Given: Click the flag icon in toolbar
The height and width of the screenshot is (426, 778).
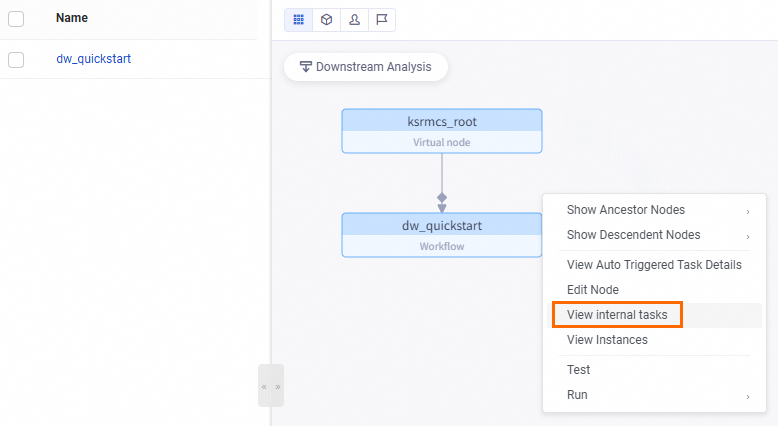Looking at the screenshot, I should 382,20.
